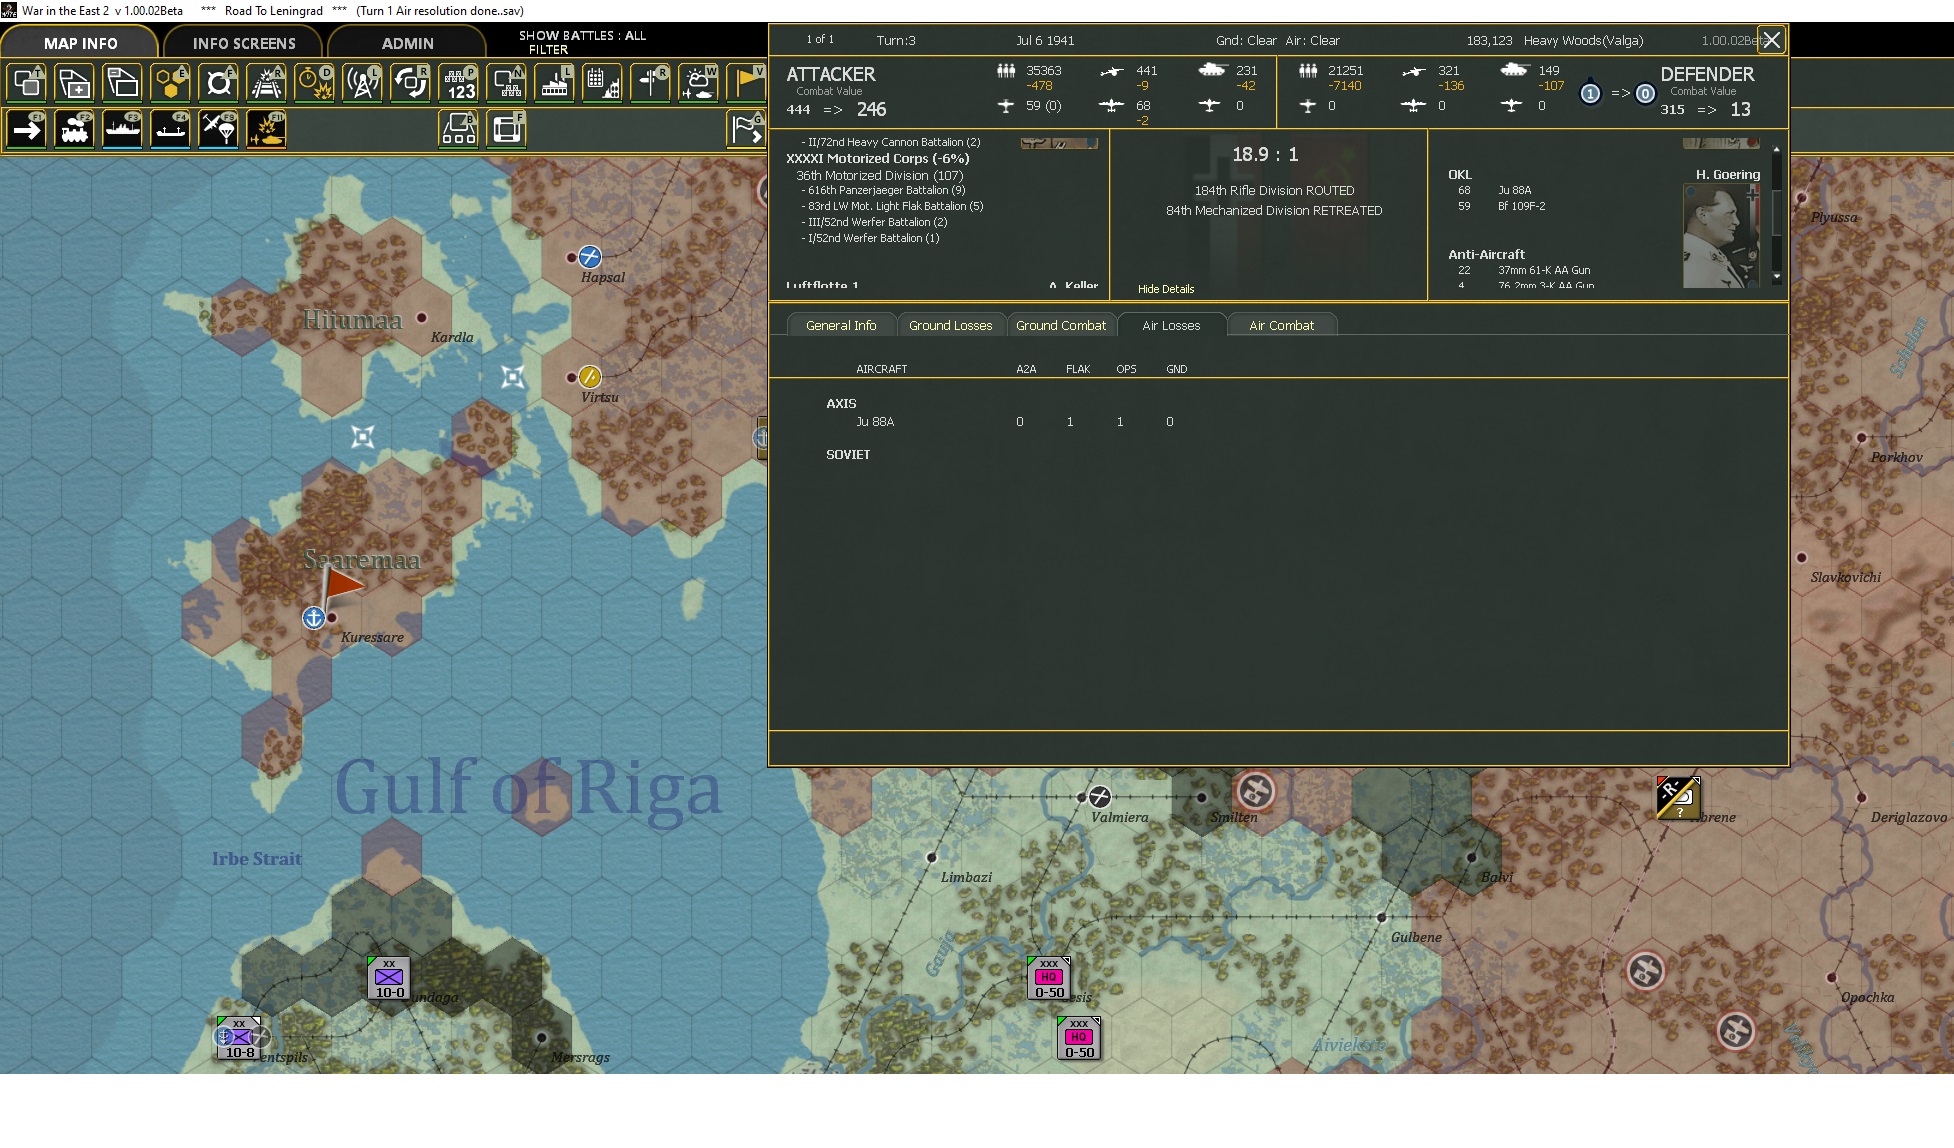
Task: Toggle rail damage (R) overlay icon
Action: coord(267,83)
